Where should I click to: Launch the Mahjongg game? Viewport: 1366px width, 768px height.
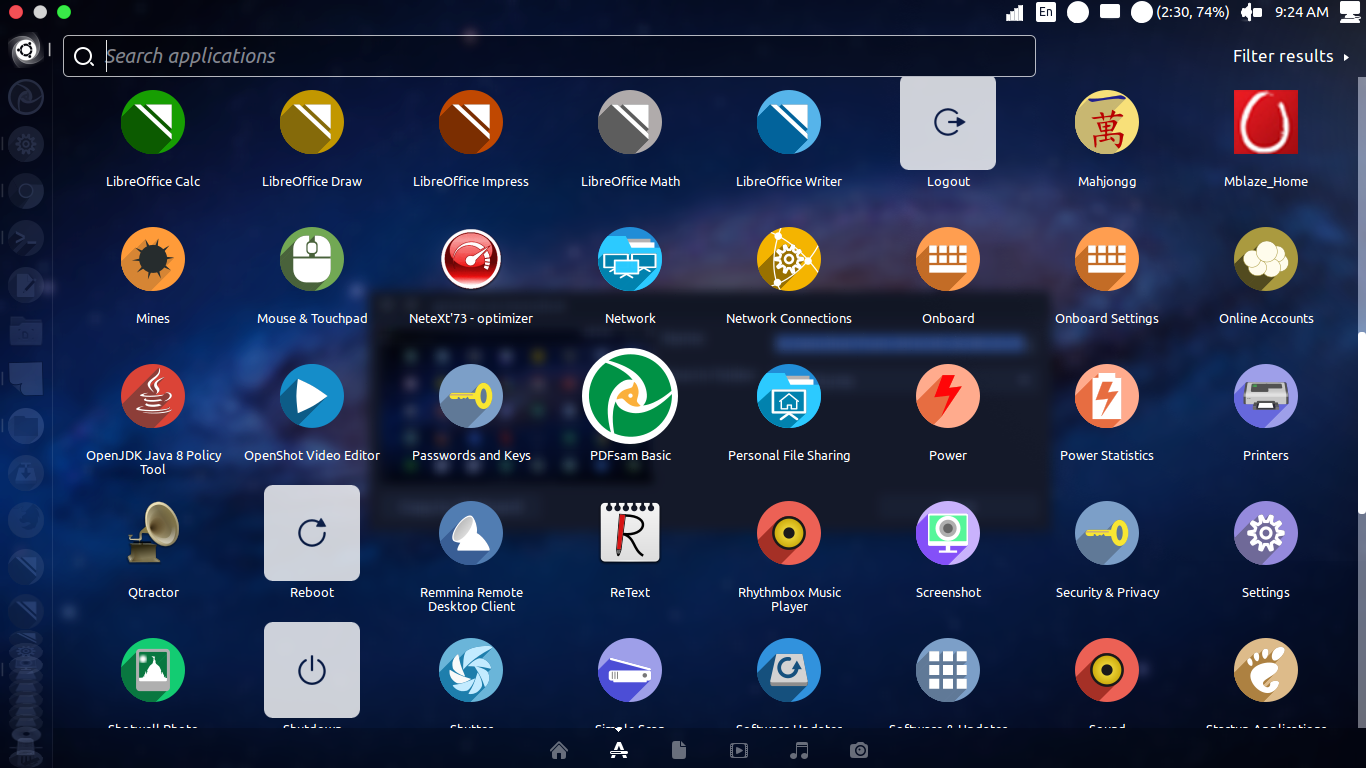click(x=1107, y=122)
